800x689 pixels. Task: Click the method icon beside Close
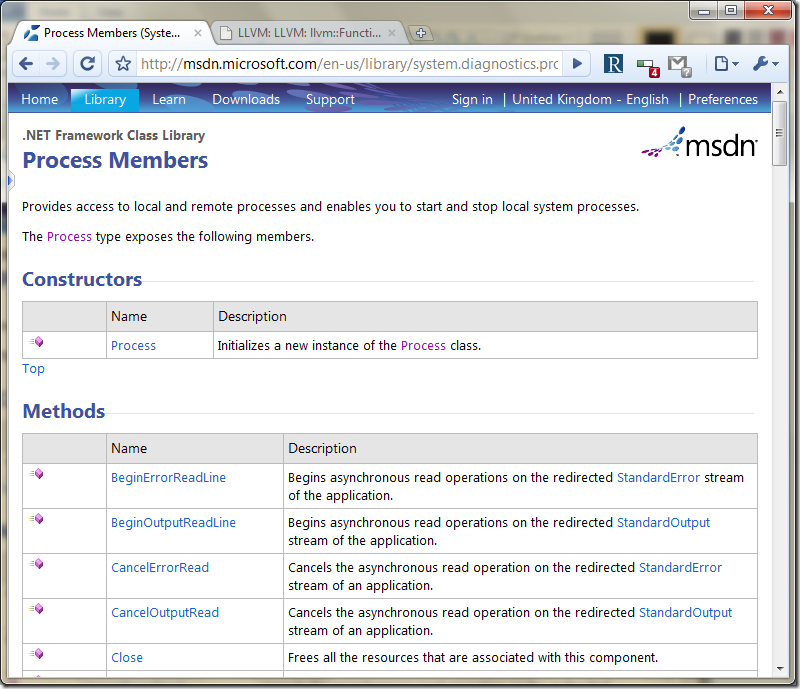coord(36,653)
